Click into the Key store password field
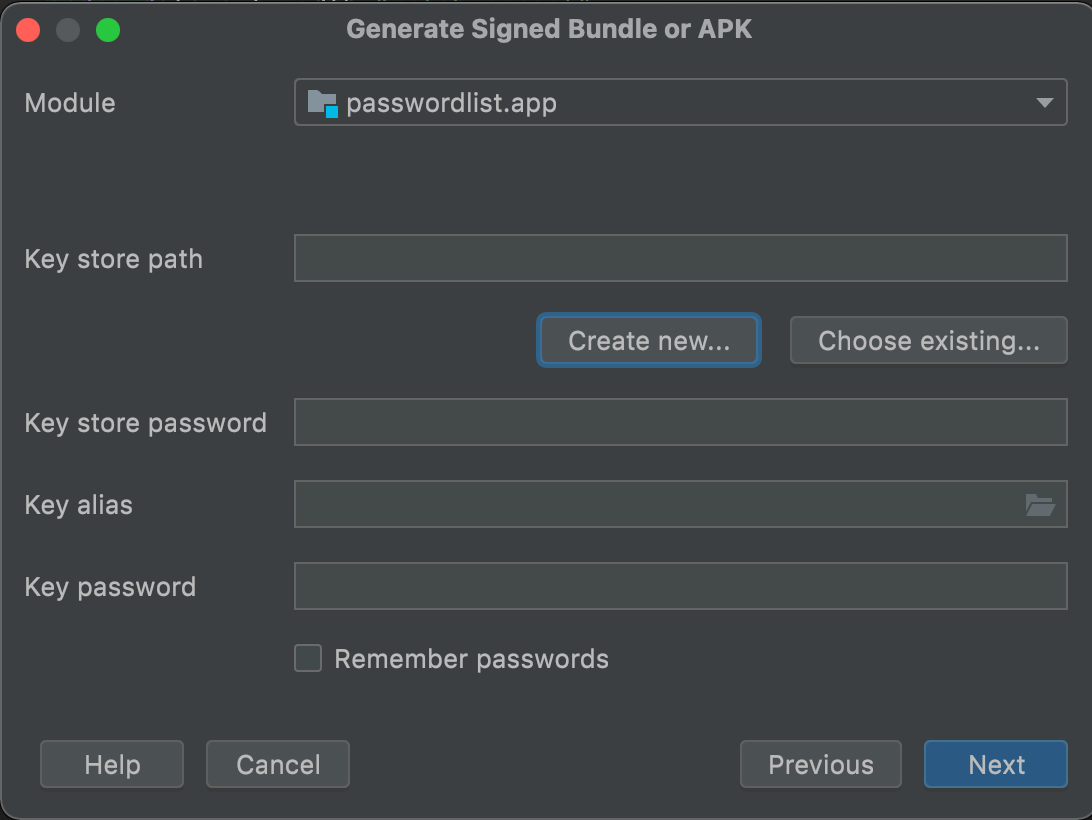This screenshot has width=1092, height=820. (x=680, y=423)
